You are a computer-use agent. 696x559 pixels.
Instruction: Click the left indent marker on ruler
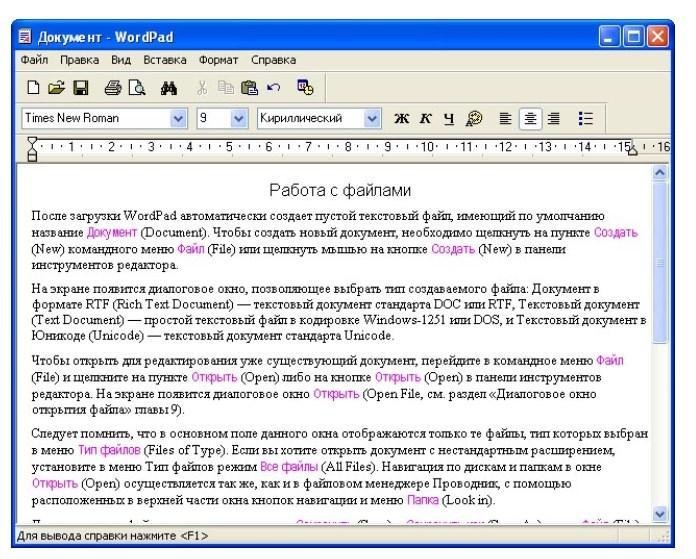(x=32, y=149)
